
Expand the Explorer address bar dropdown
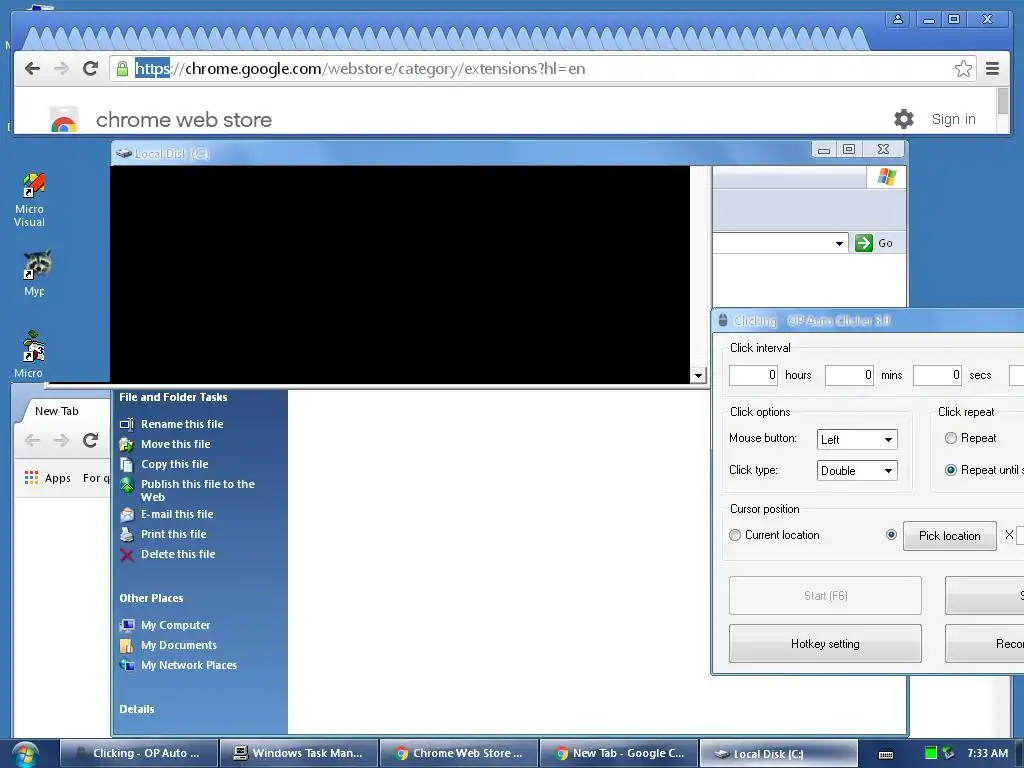tap(839, 244)
